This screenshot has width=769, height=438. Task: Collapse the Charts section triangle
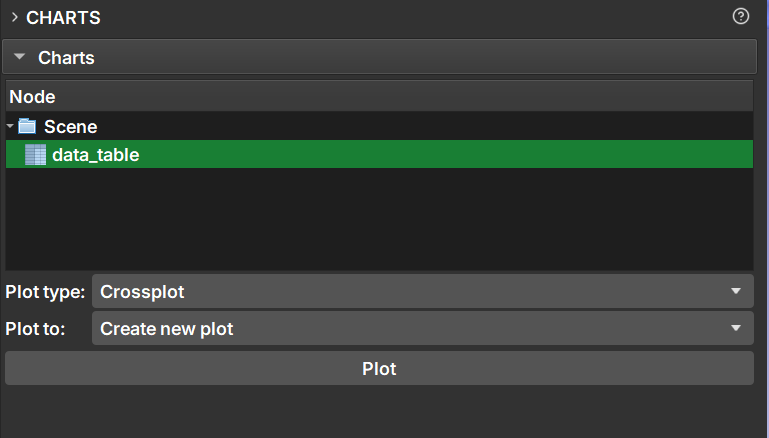tap(19, 57)
